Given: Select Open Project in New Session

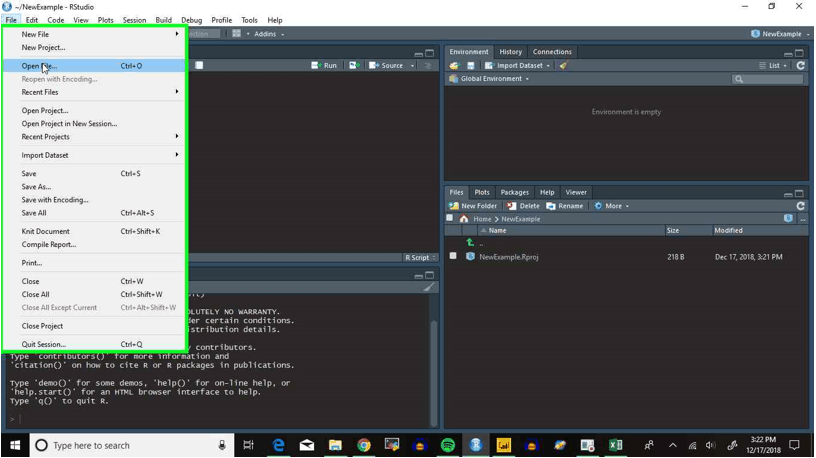Looking at the screenshot, I should 94,123.
